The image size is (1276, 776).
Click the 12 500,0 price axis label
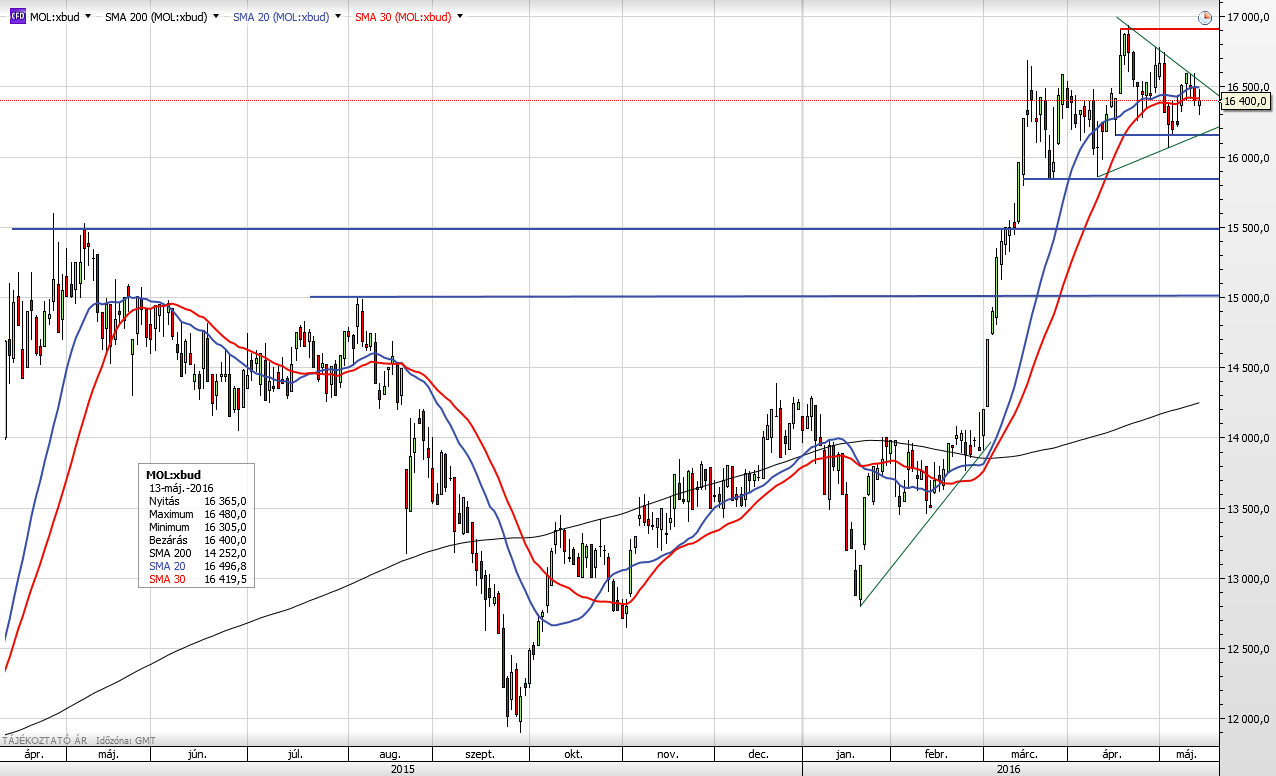tap(1248, 649)
